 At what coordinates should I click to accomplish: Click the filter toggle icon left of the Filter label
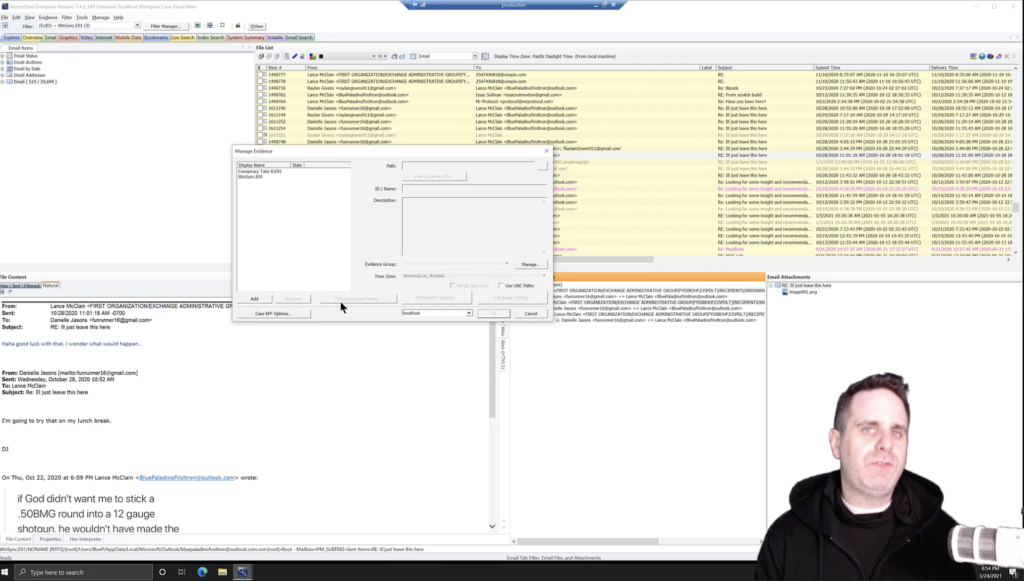click(x=5, y=26)
